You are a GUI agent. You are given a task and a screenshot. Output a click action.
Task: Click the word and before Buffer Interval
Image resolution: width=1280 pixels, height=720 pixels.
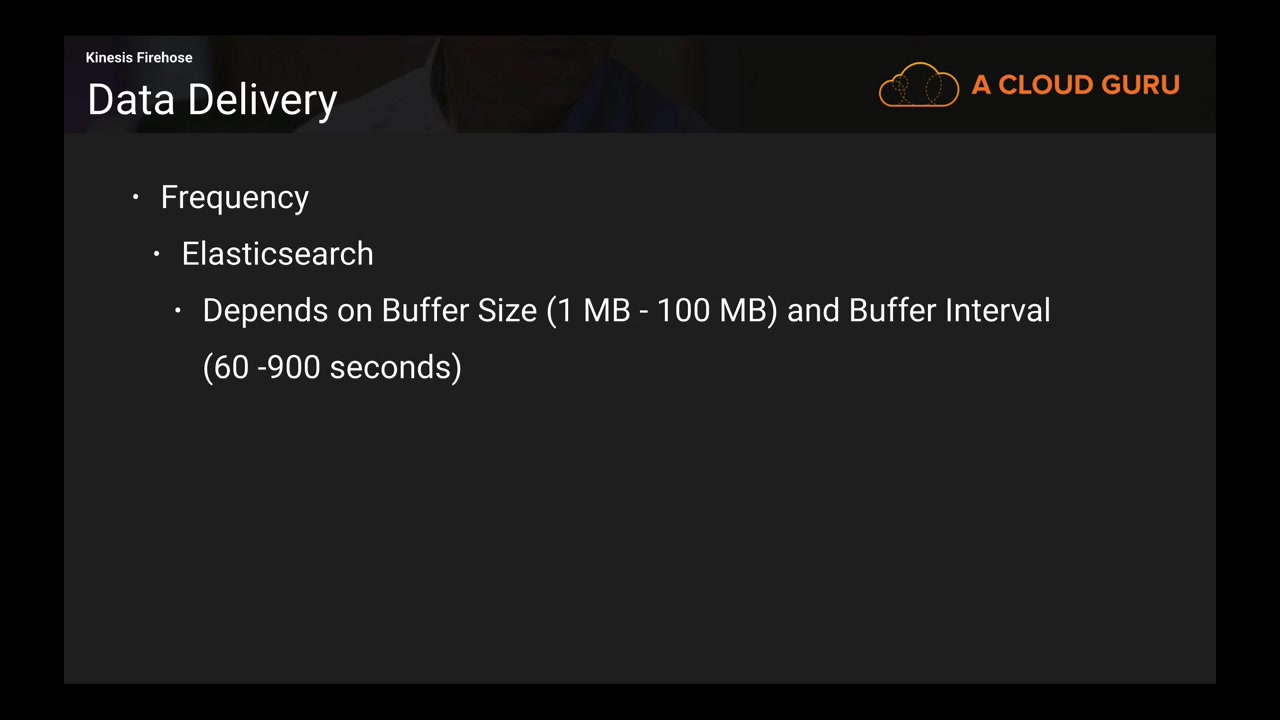click(813, 311)
